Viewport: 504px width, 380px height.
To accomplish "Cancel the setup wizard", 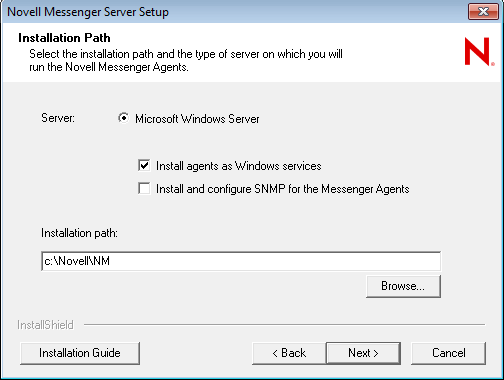I will 448,353.
